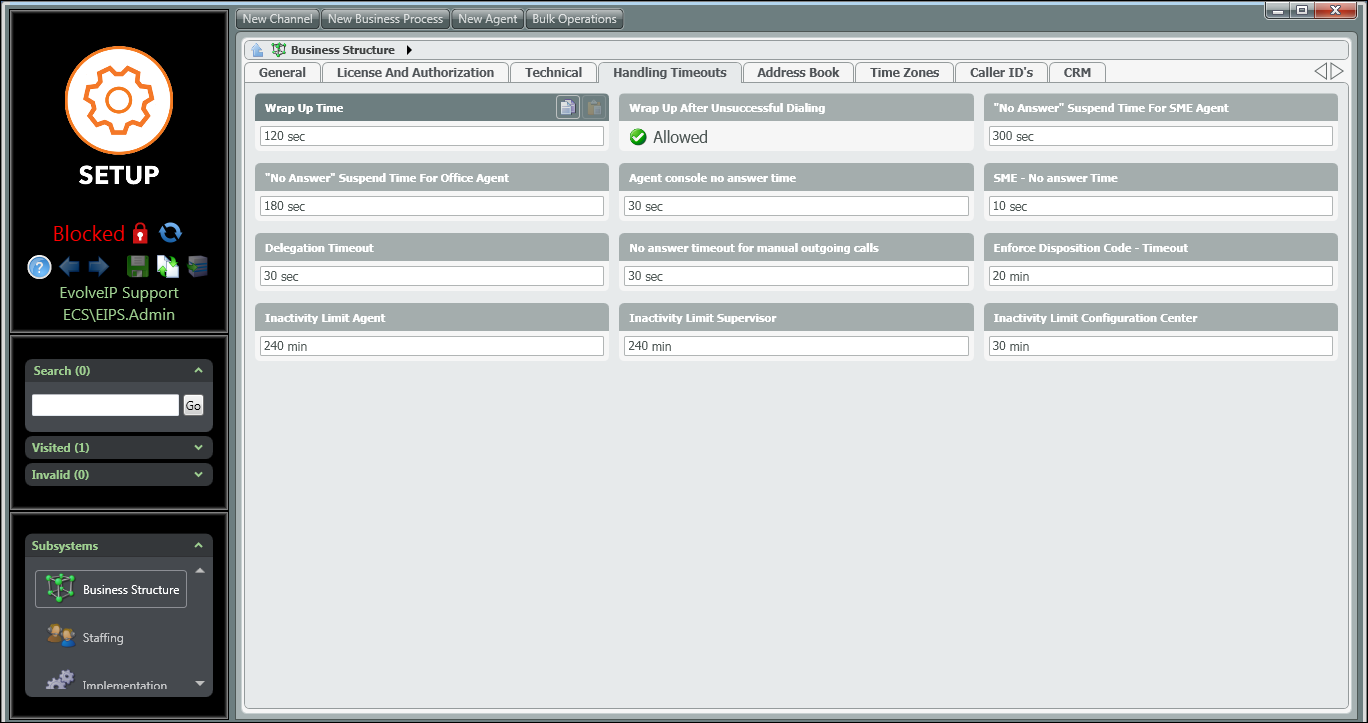Expand the Business Structure breadcrumb arrow
1368x723 pixels.
click(409, 50)
